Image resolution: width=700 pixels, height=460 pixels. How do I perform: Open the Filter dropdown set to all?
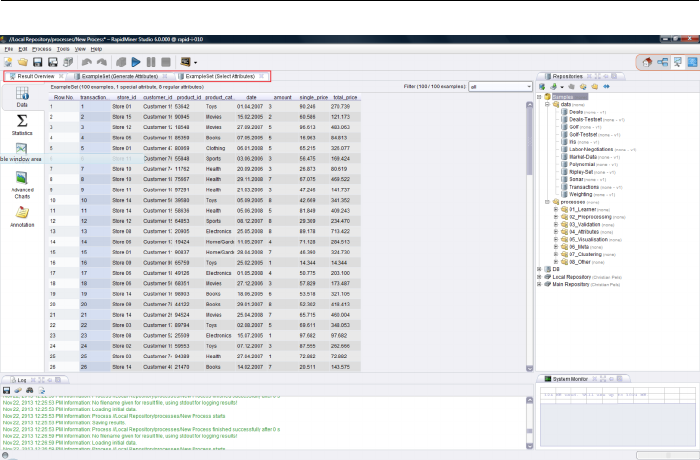click(x=500, y=87)
